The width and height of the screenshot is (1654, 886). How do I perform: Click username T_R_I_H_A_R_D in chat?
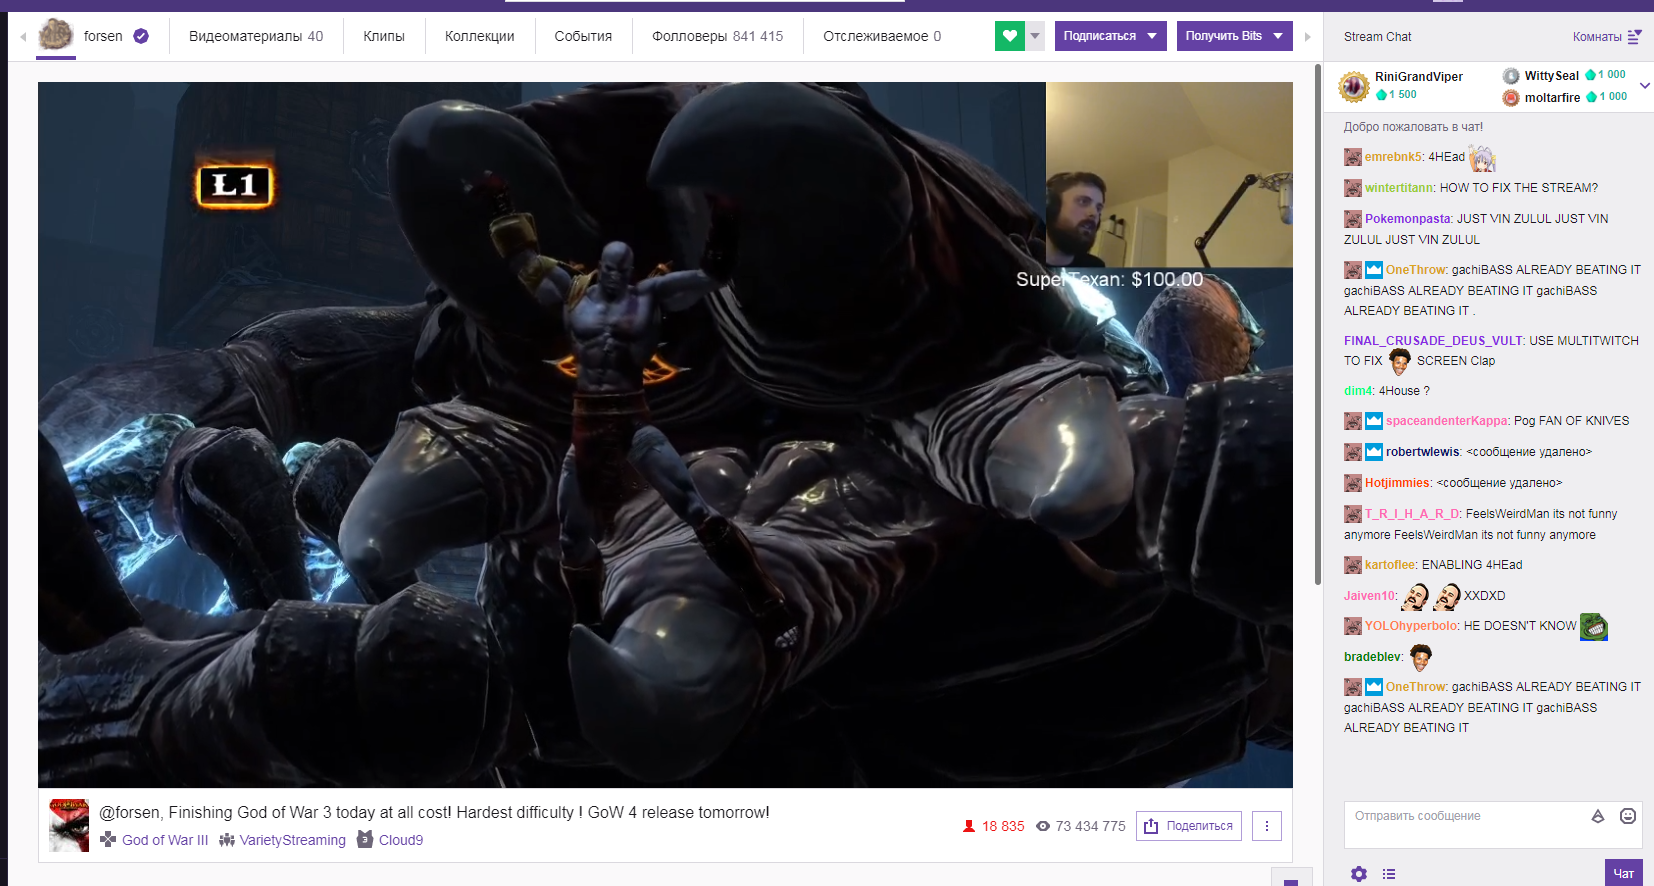1412,514
